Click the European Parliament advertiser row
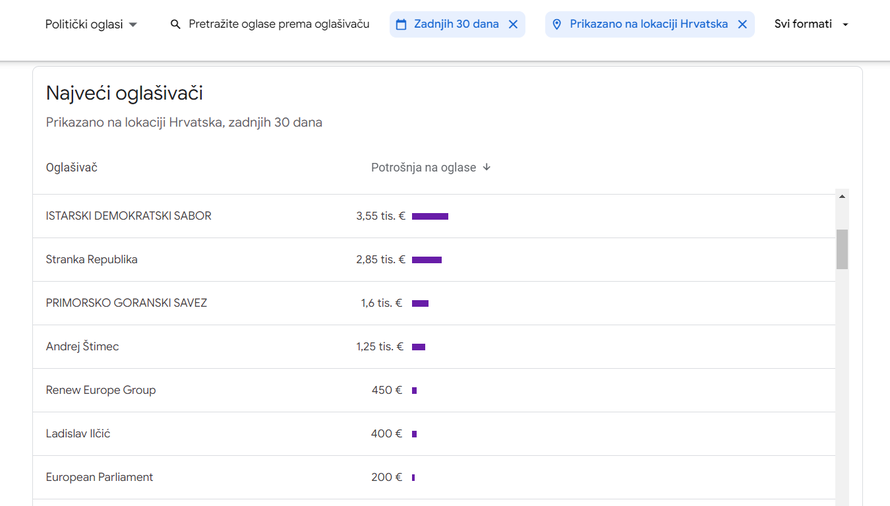 pyautogui.click(x=100, y=477)
